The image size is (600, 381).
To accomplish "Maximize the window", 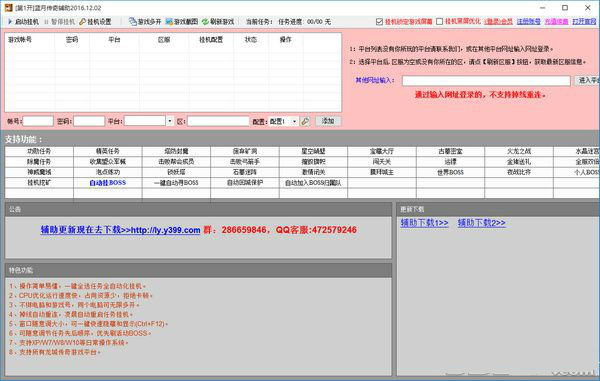I will 565,8.
